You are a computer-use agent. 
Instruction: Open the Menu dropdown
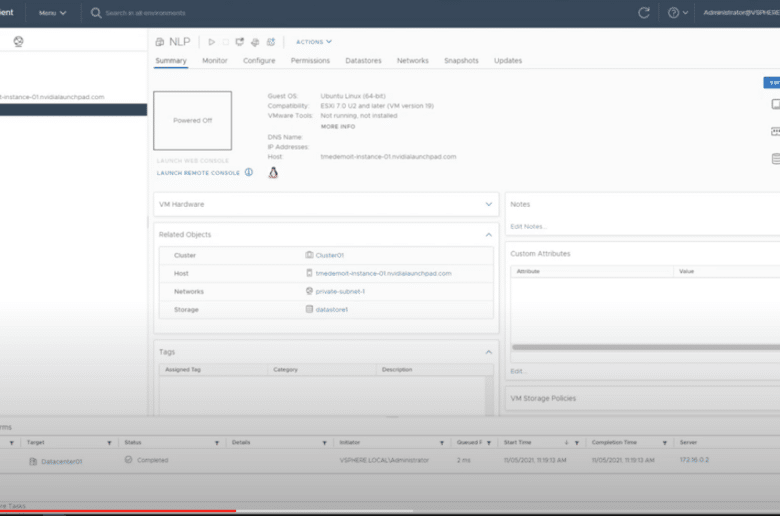click(52, 13)
